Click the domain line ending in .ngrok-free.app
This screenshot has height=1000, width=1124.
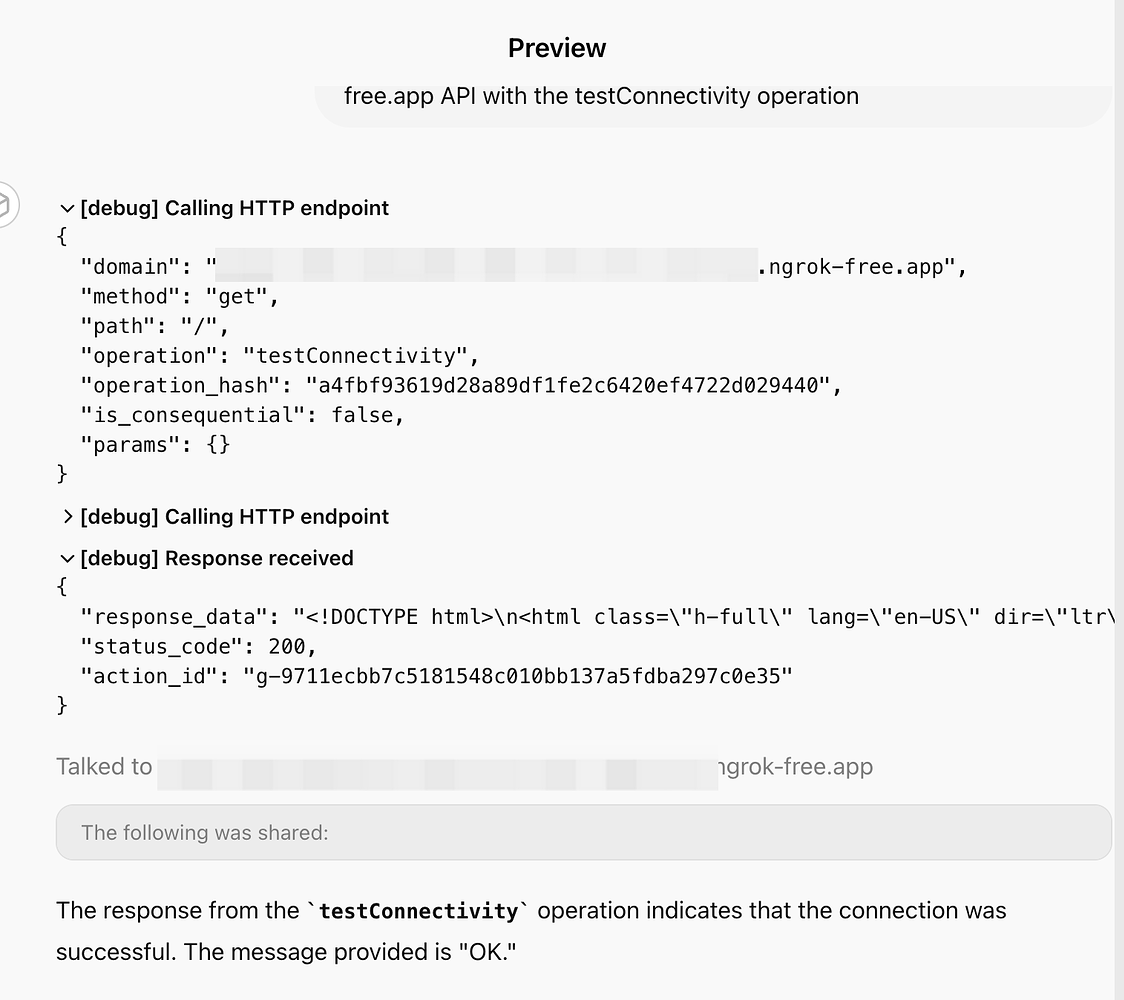pyautogui.click(x=523, y=267)
